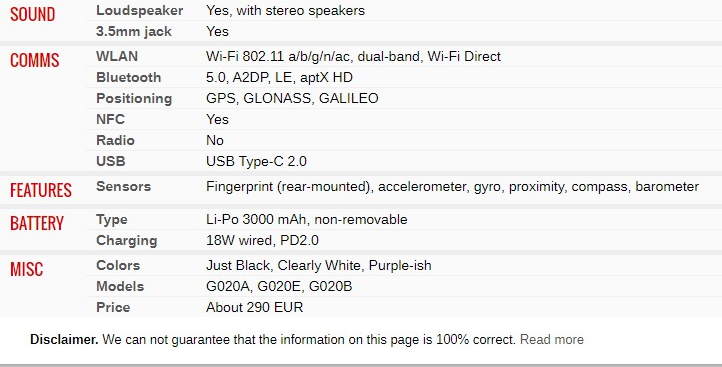Open the Radio glossary label

click(115, 140)
